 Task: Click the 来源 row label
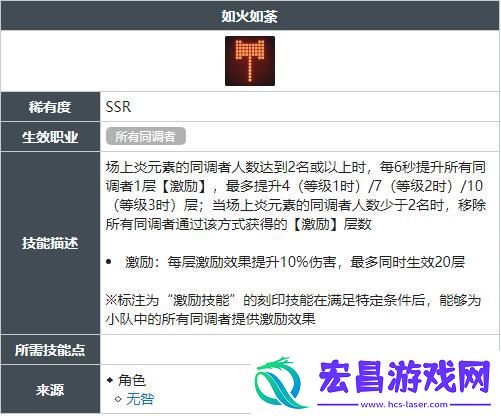pyautogui.click(x=50, y=390)
